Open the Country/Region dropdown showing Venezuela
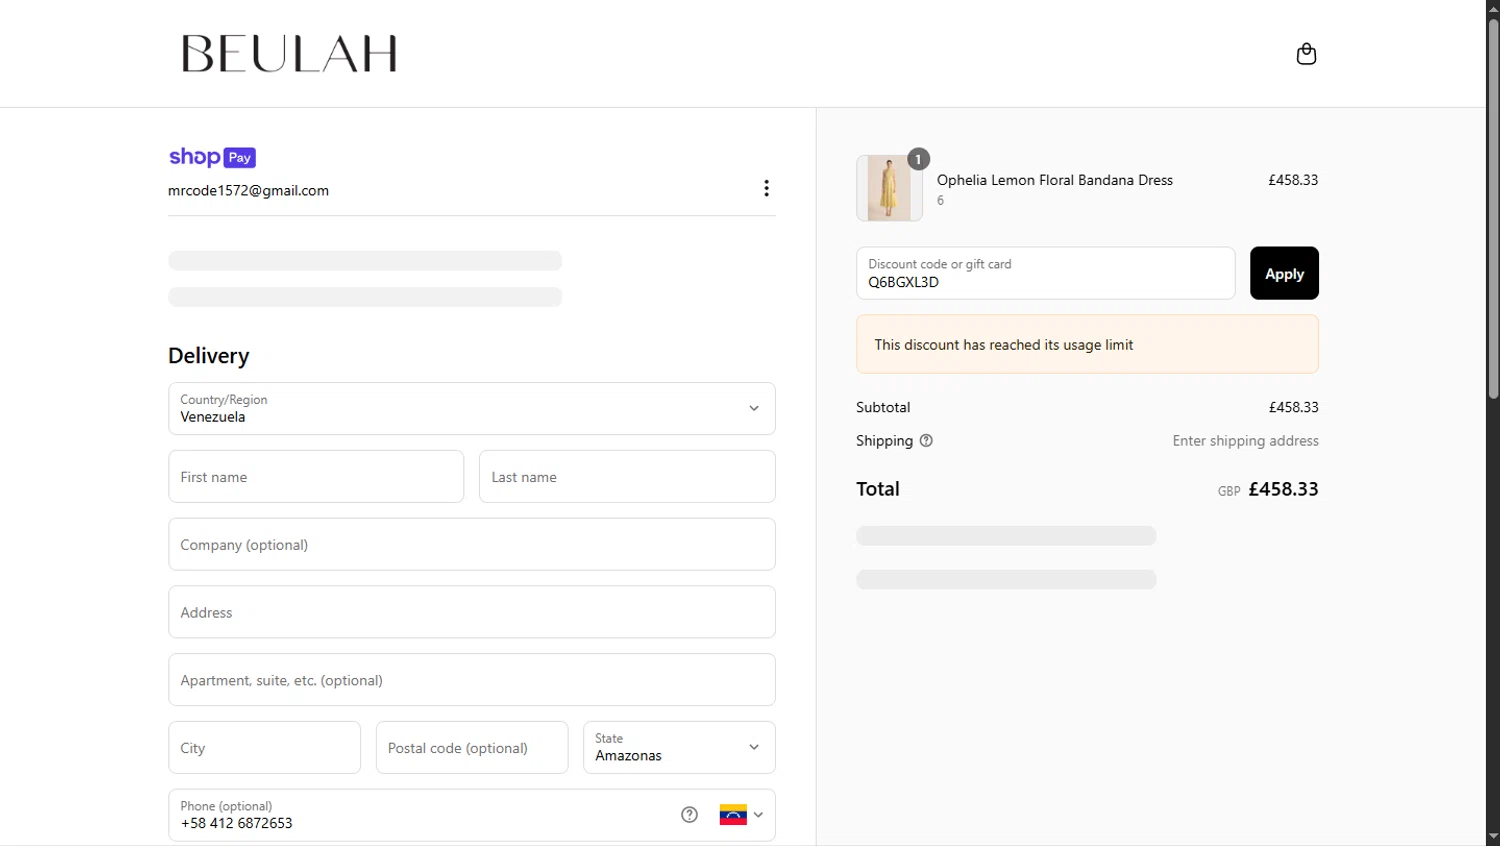 [x=472, y=408]
